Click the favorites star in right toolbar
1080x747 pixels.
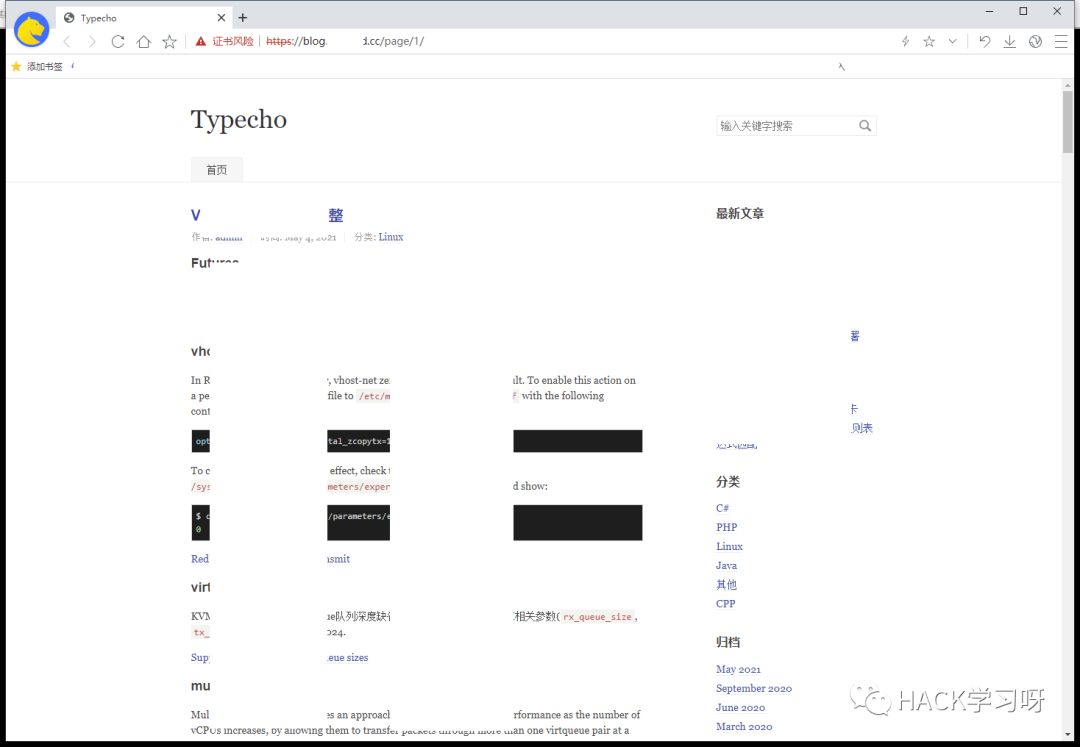coord(929,41)
